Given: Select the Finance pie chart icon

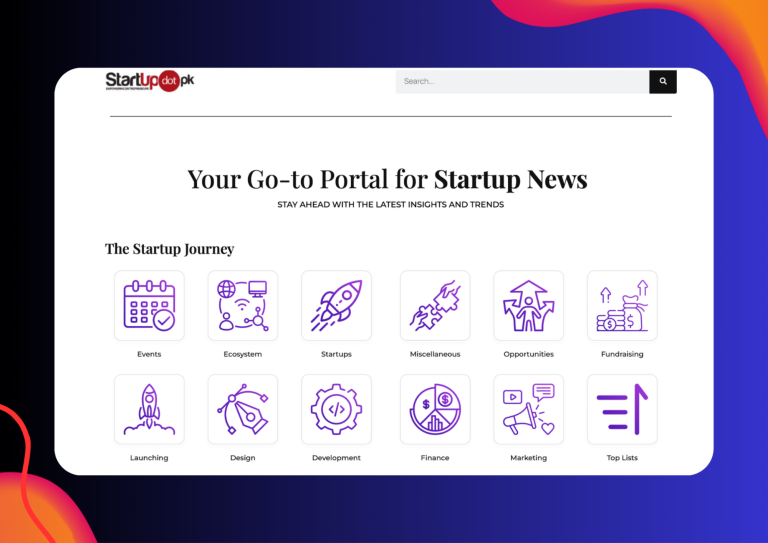Looking at the screenshot, I should pos(435,409).
